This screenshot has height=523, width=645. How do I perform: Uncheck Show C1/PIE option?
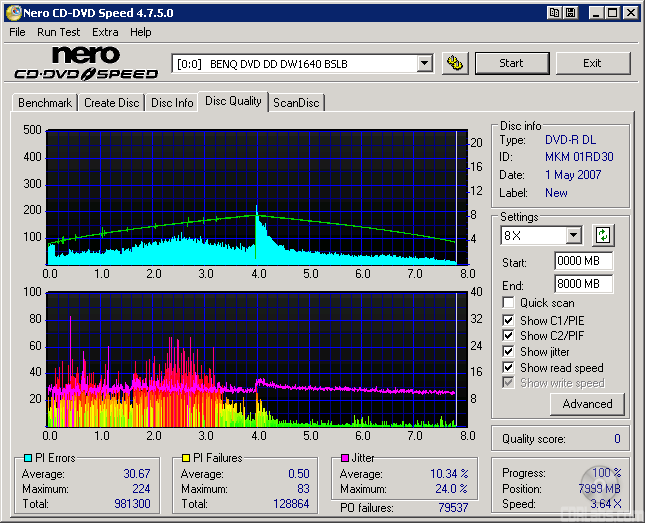point(509,320)
